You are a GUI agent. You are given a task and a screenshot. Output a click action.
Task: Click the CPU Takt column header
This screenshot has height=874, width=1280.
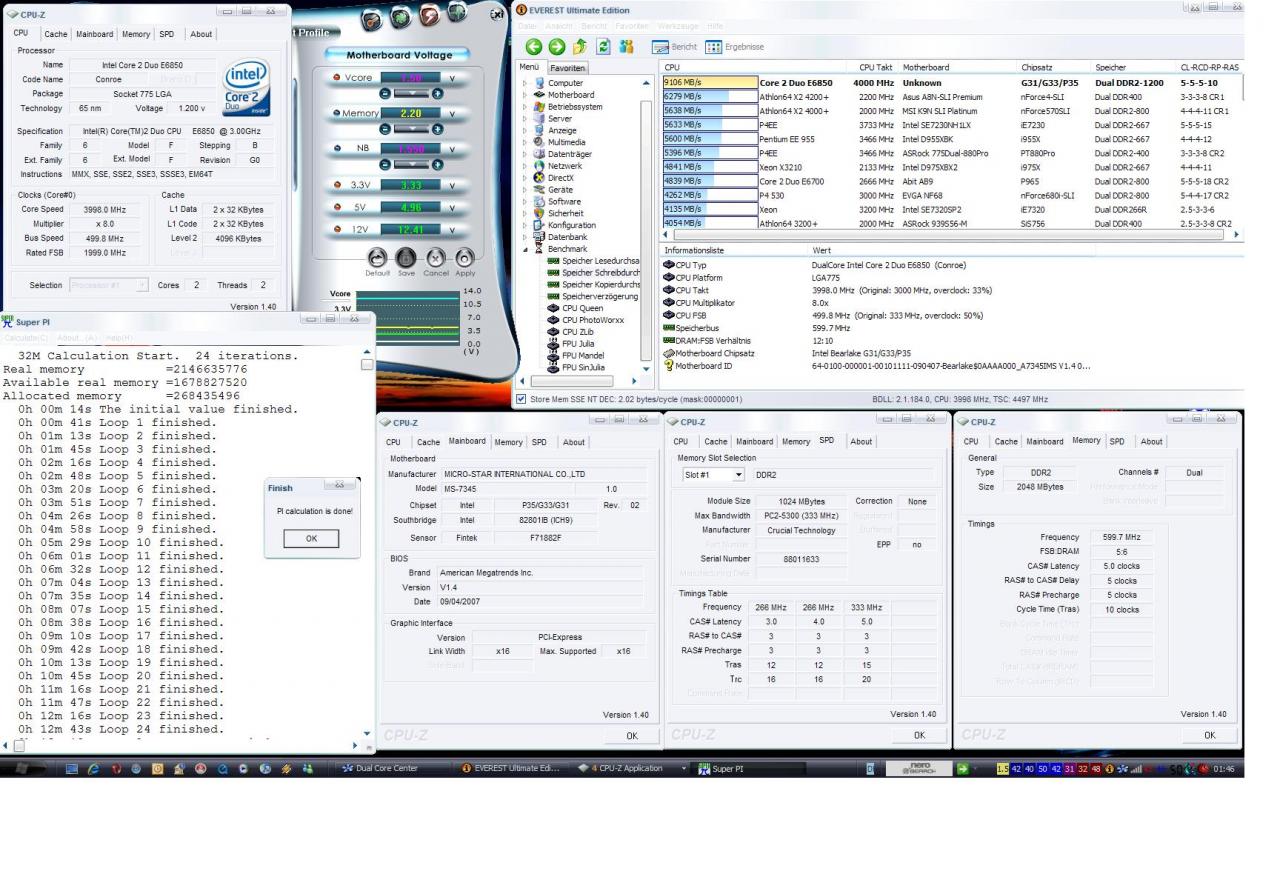(876, 67)
